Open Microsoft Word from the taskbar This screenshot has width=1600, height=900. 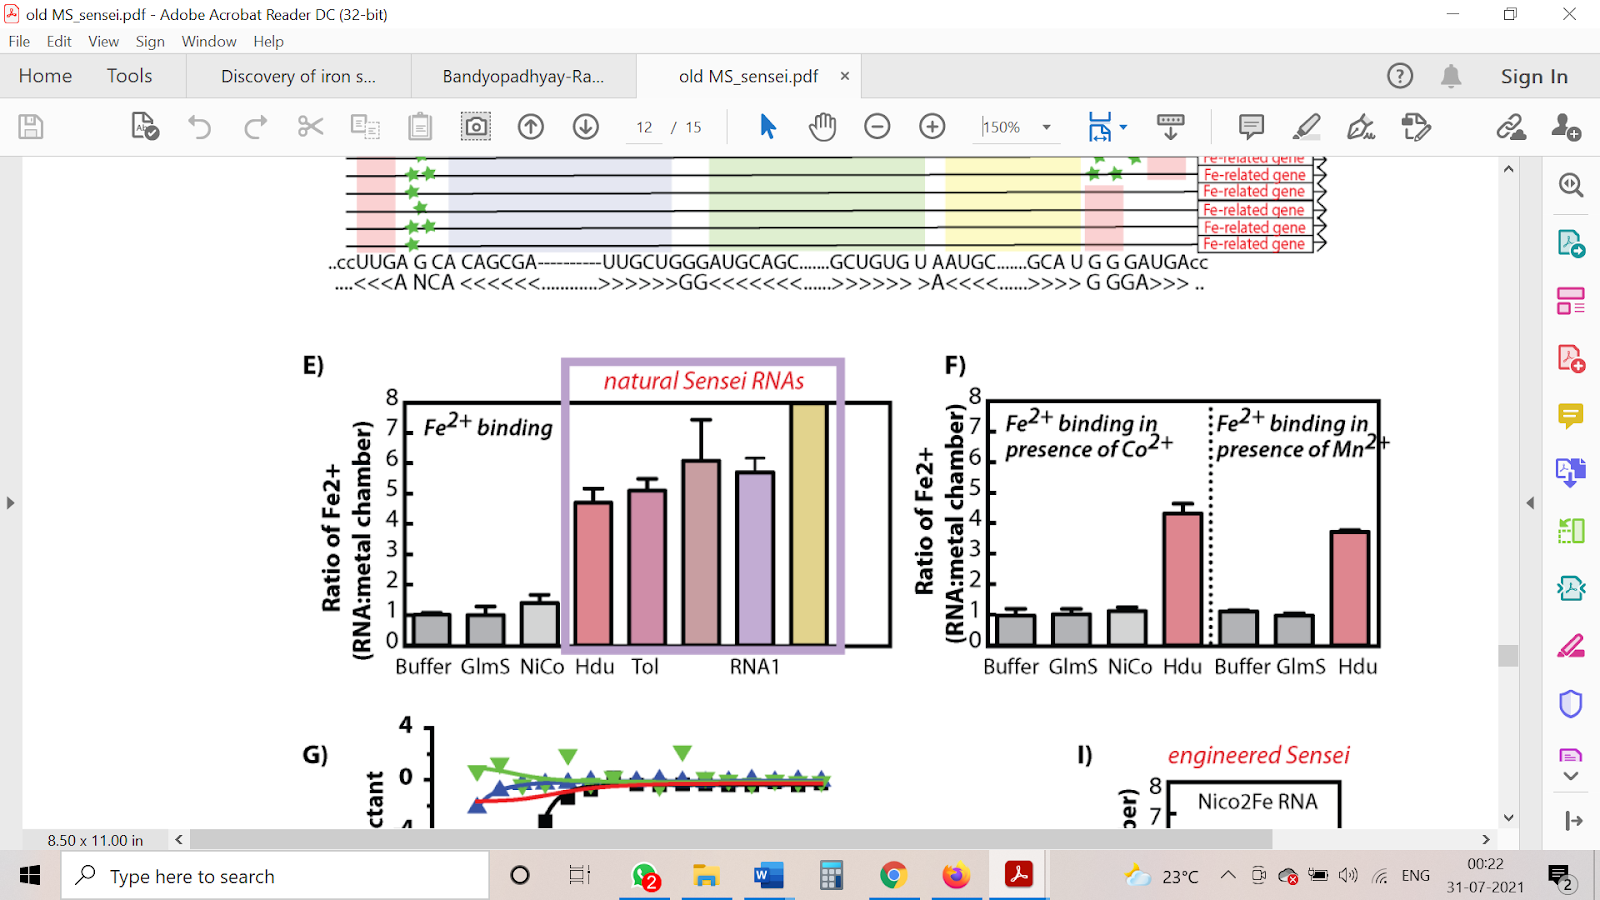[768, 876]
